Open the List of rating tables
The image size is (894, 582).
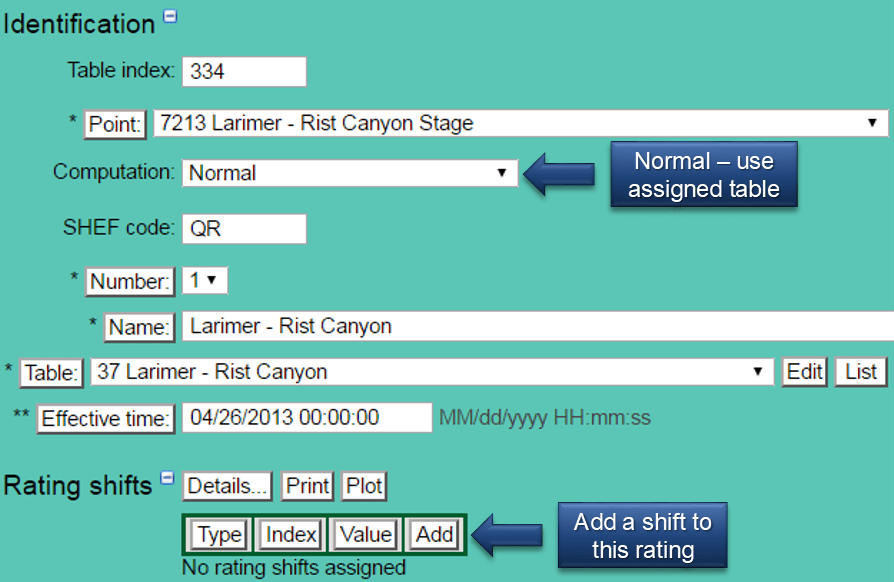859,371
